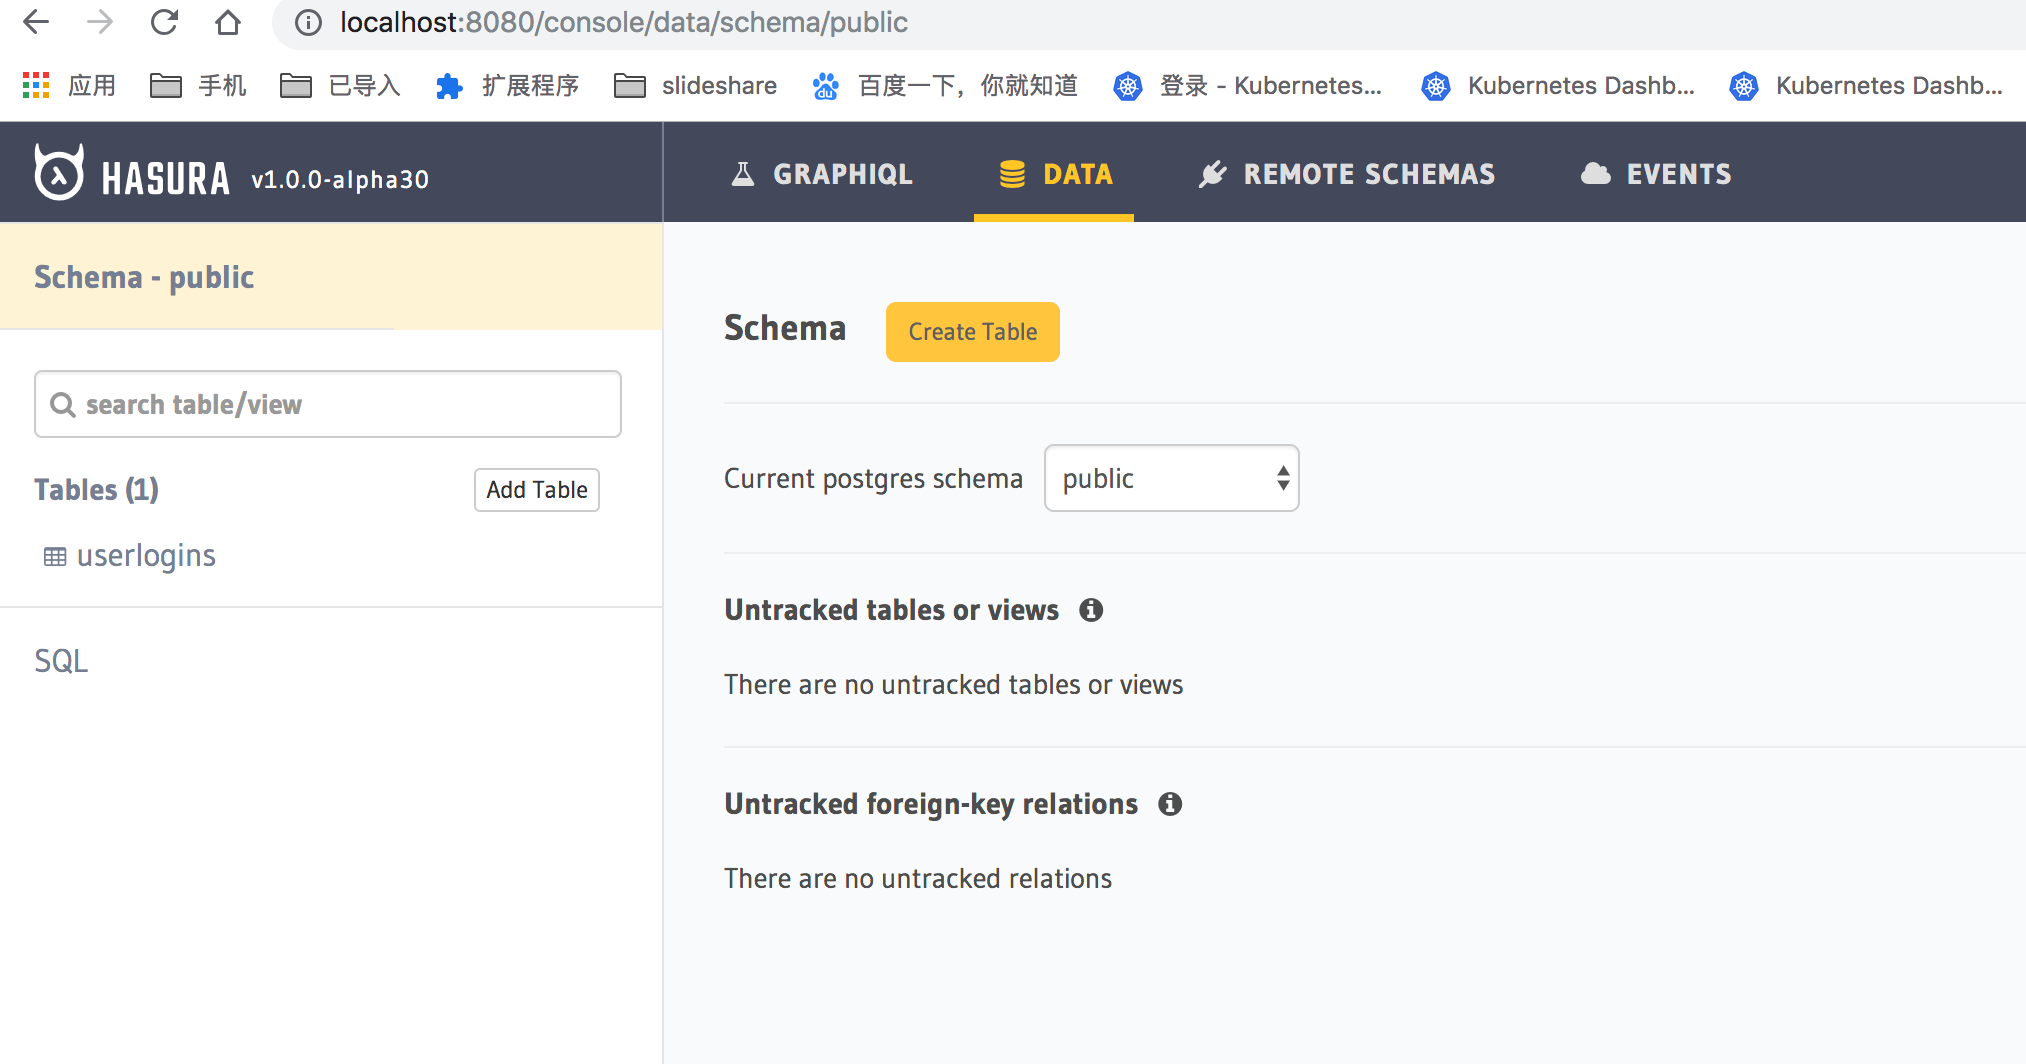The height and width of the screenshot is (1064, 2026).
Task: Click the table icon next to userlogins
Action: pyautogui.click(x=55, y=557)
